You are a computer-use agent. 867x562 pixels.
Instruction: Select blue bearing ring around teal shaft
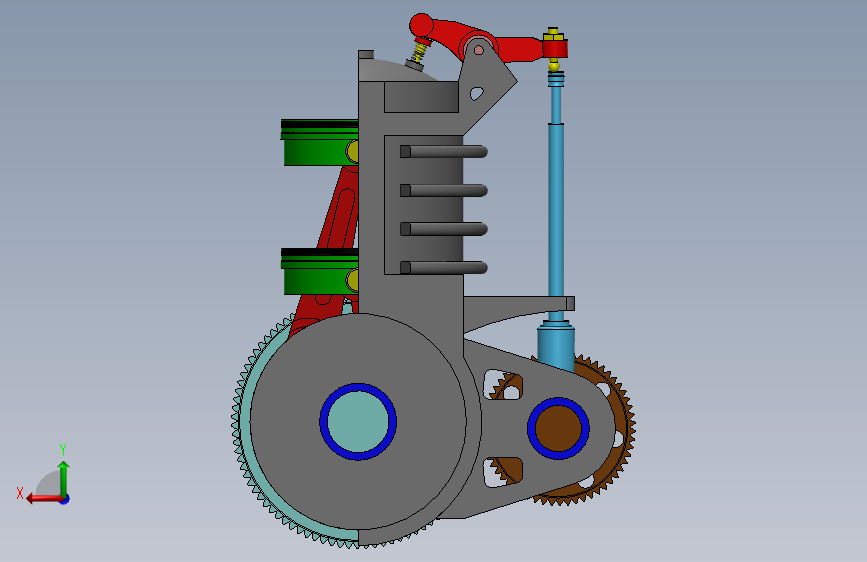(323, 421)
